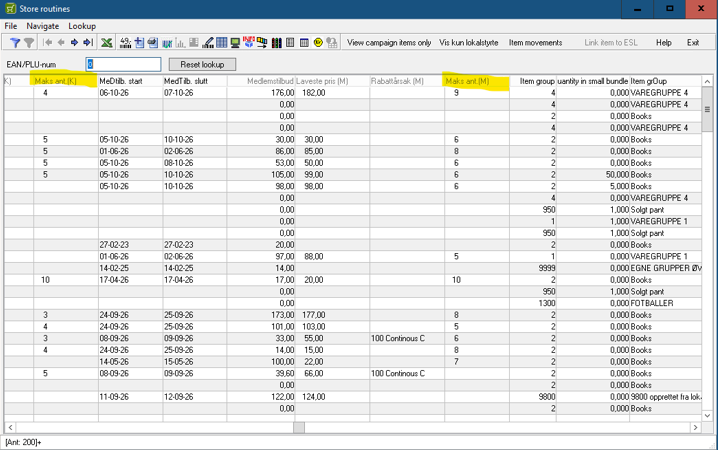
Task: Click the vertical scrollbar thumb
Action: pyautogui.click(x=707, y=109)
